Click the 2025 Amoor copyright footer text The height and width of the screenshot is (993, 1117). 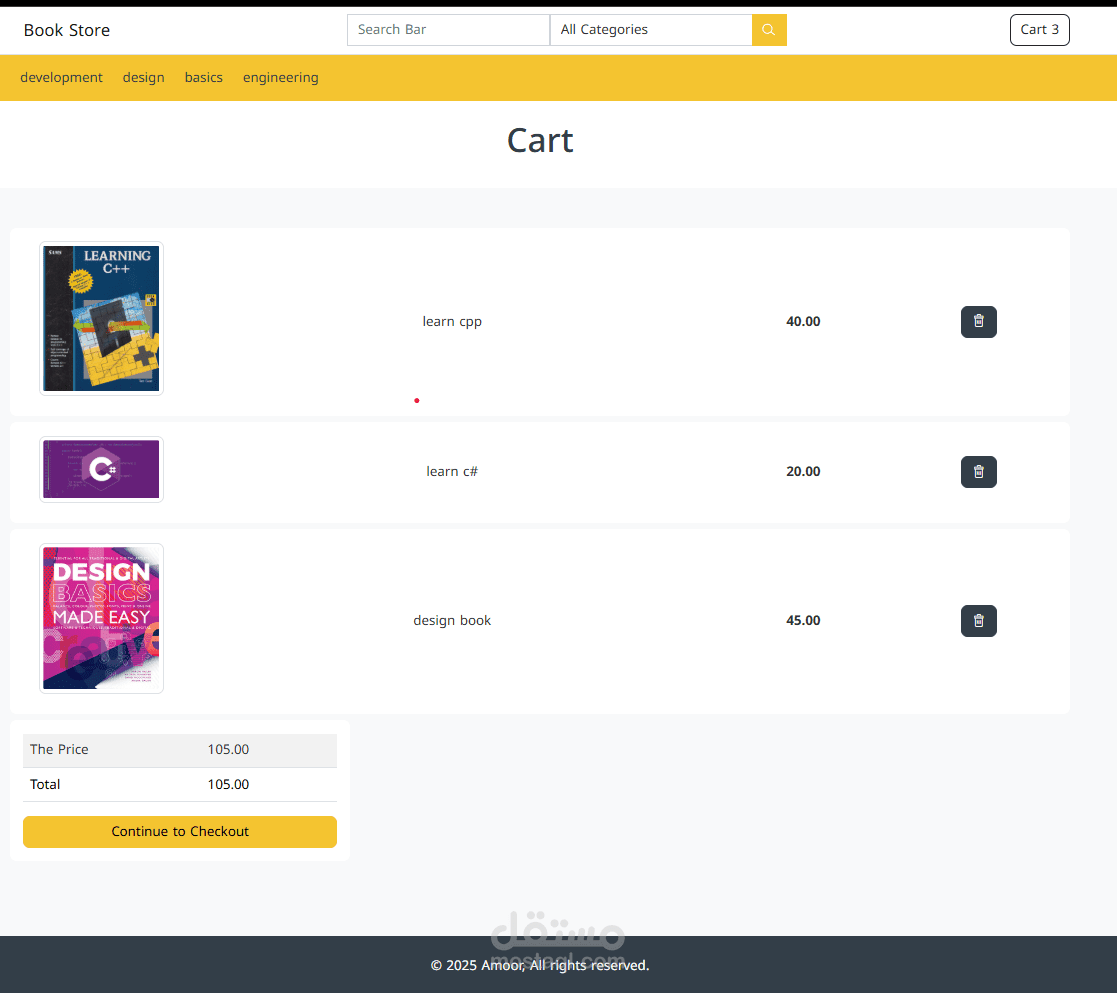540,965
